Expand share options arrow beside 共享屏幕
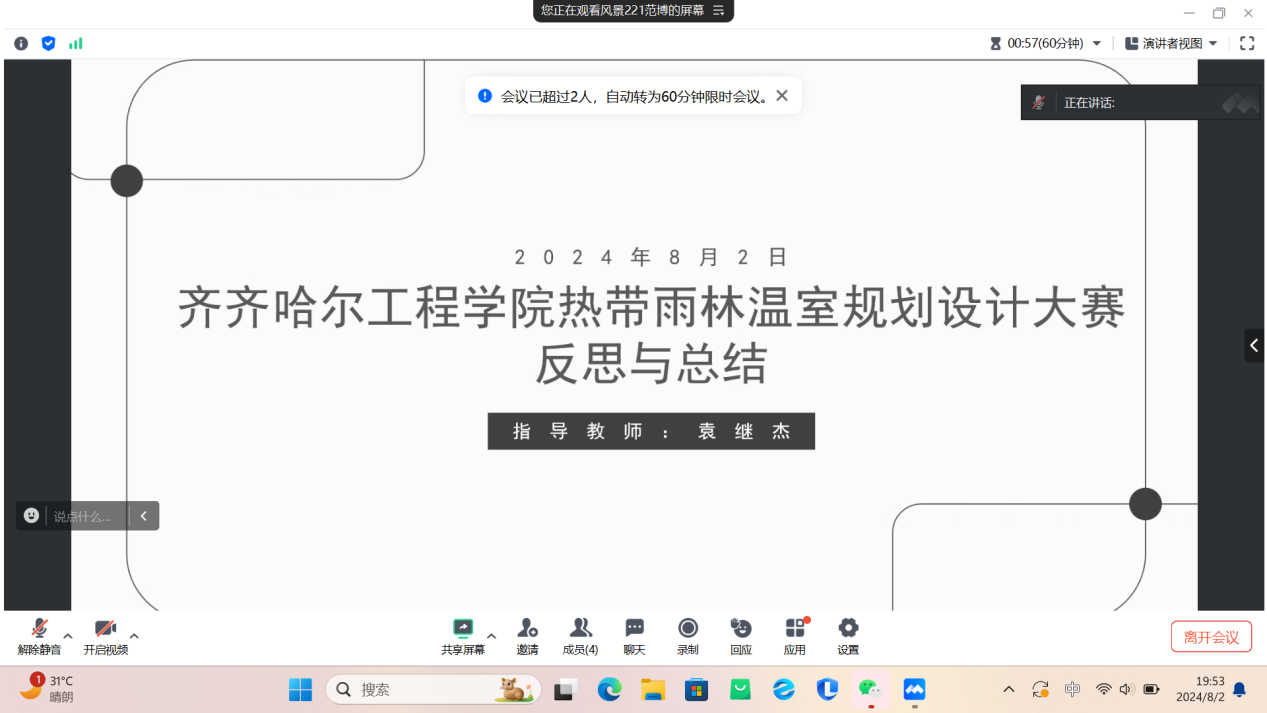This screenshot has height=713, width=1267. pos(491,636)
